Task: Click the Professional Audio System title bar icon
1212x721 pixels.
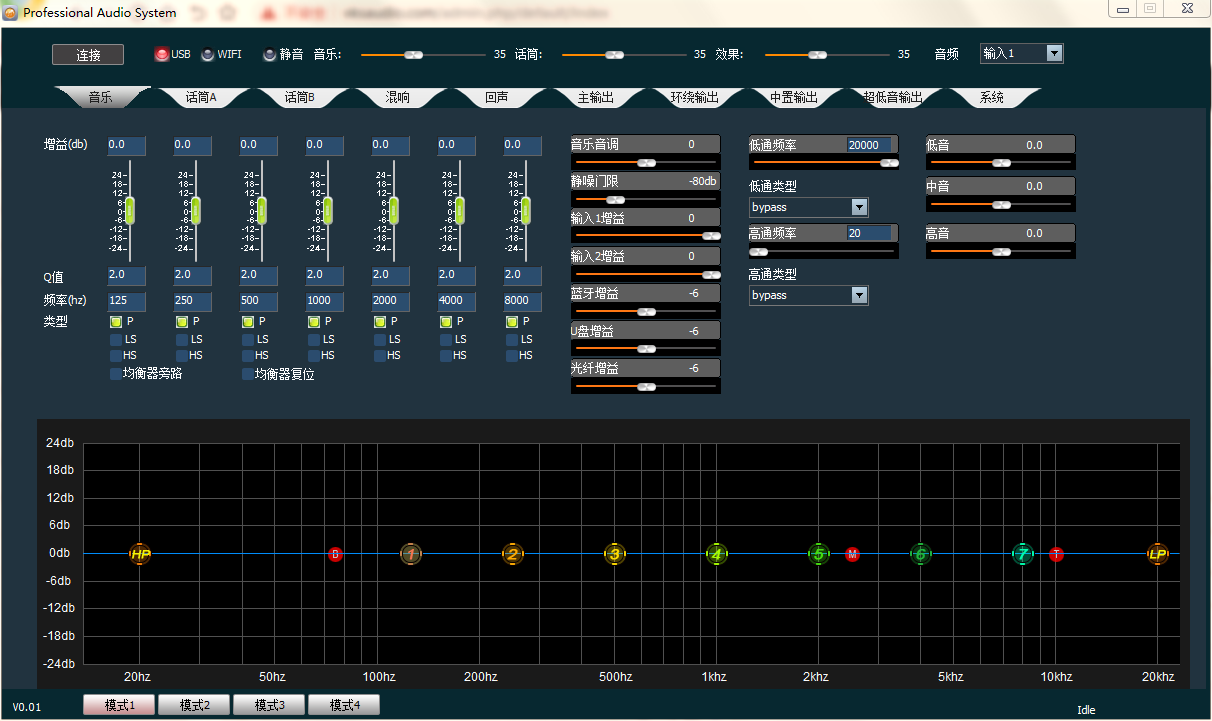Action: pyautogui.click(x=10, y=13)
